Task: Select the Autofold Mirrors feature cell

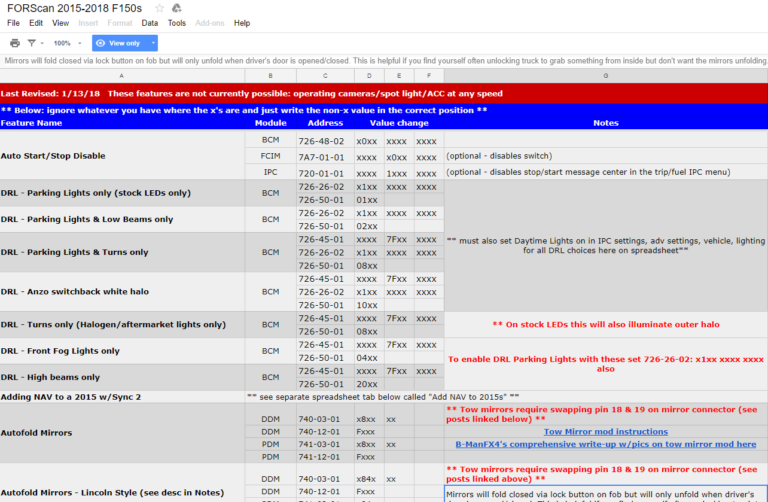Action: (x=122, y=433)
